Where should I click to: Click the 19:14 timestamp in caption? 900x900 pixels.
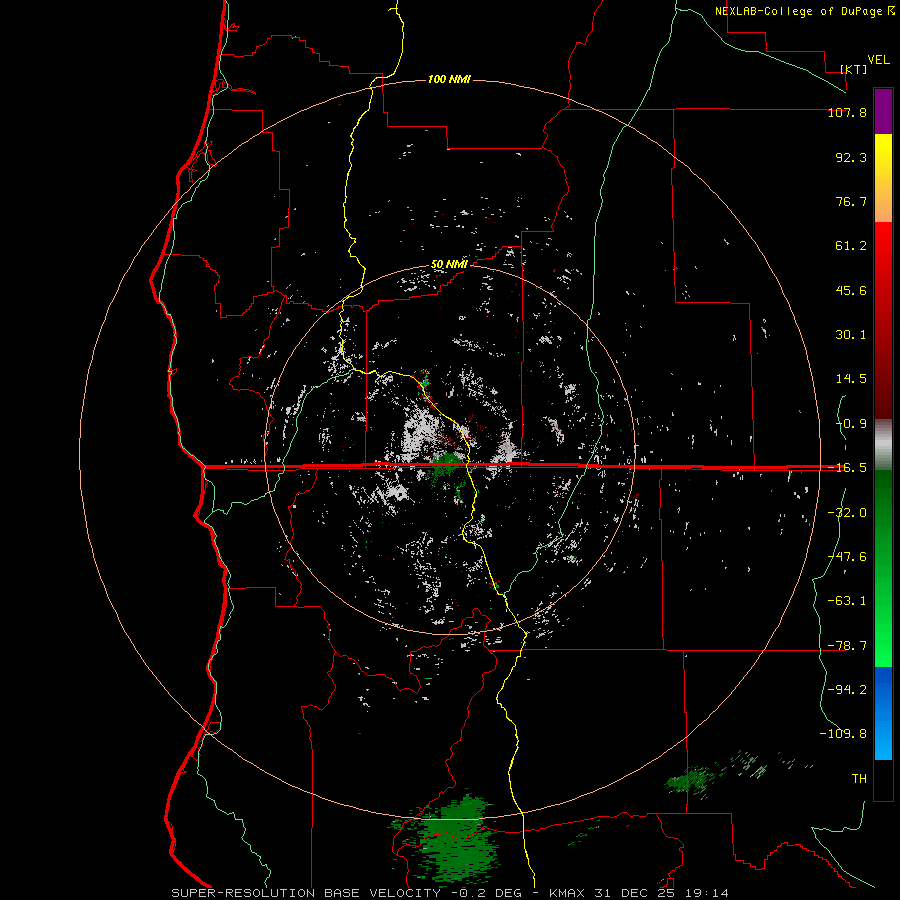pyautogui.click(x=709, y=893)
